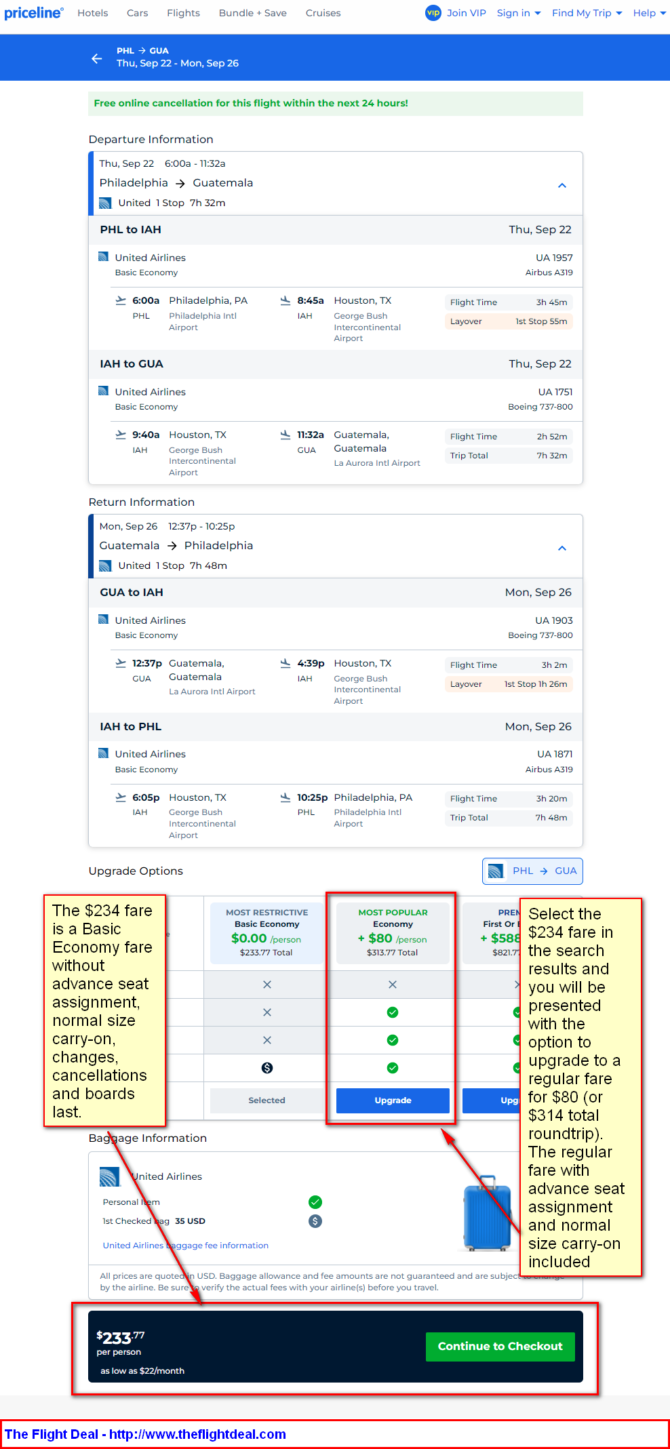Viewport: 670px width, 1449px height.
Task: Open United Airlines baggage fee information link
Action: 186,1245
